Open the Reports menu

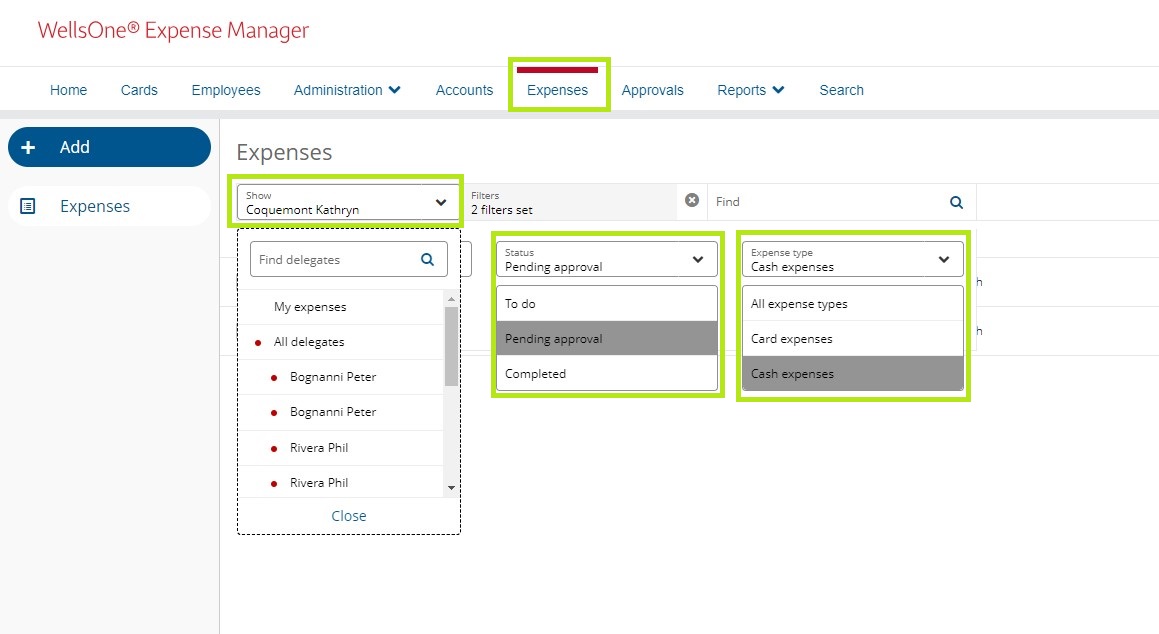(750, 90)
